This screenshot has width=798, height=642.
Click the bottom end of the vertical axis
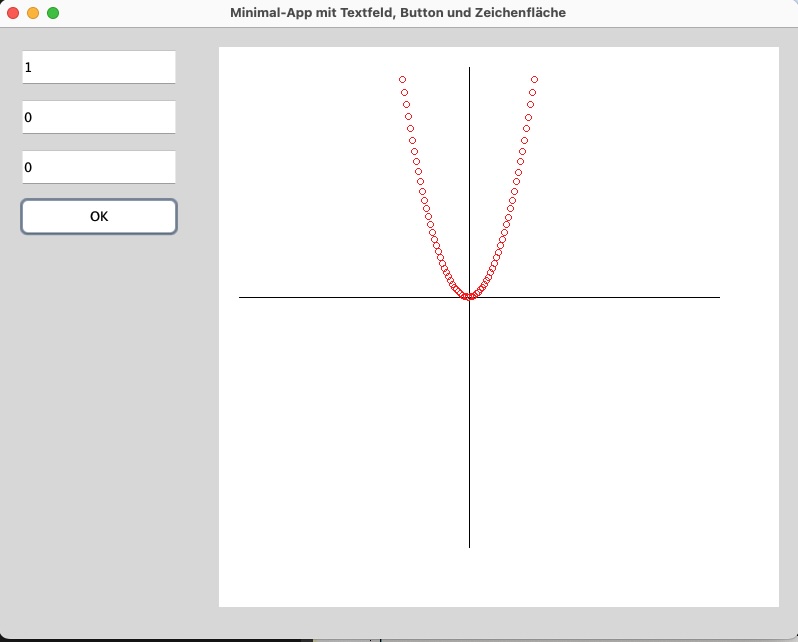pos(469,546)
